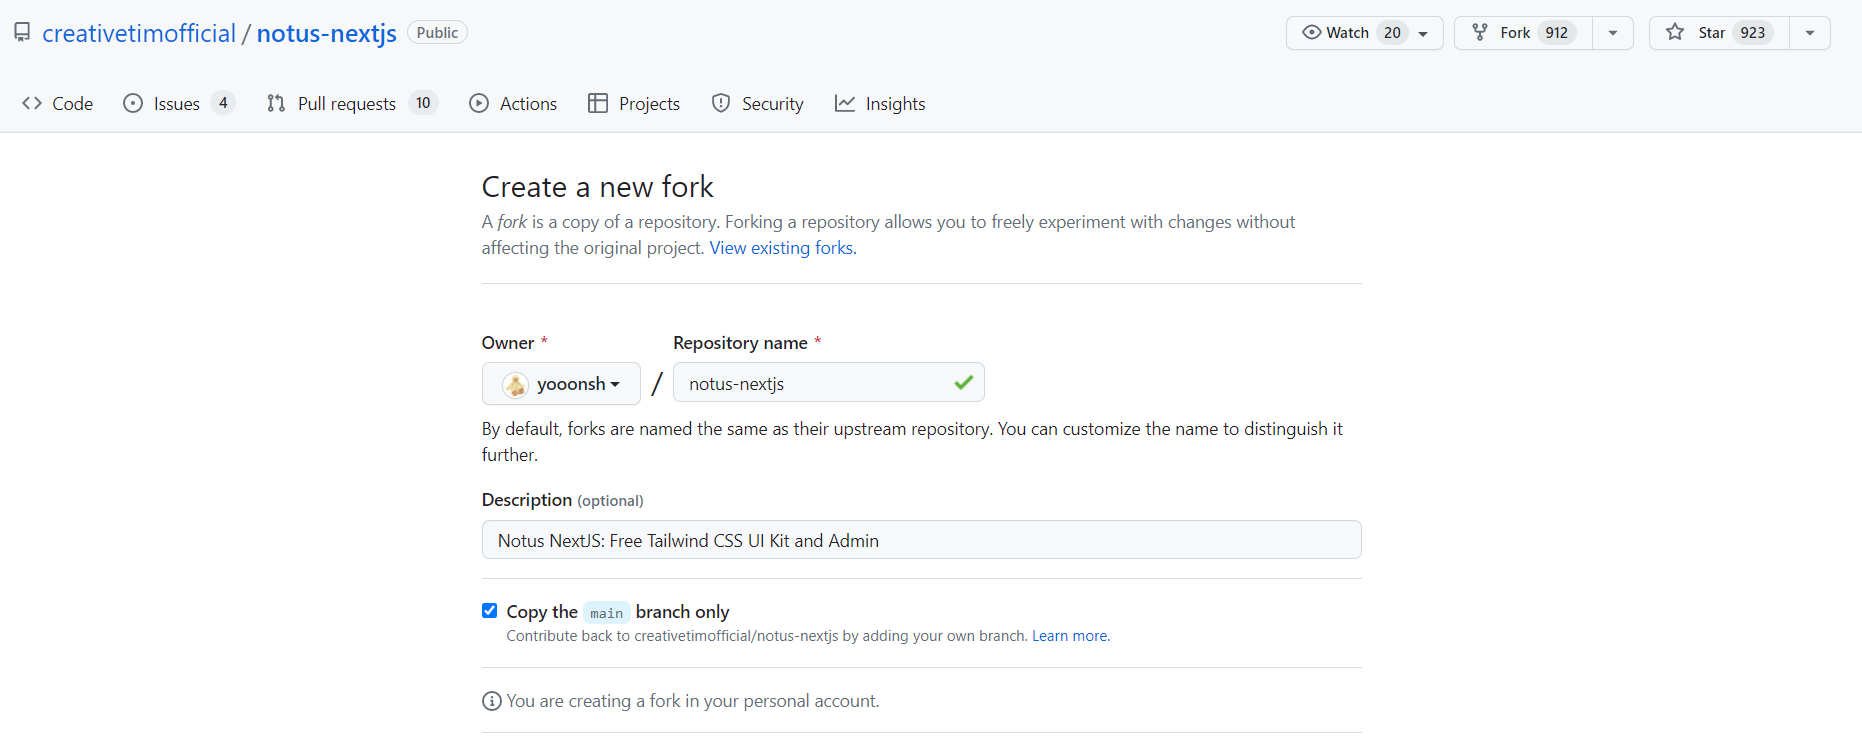Open the Code tab
The height and width of the screenshot is (740, 1862).
(x=58, y=104)
